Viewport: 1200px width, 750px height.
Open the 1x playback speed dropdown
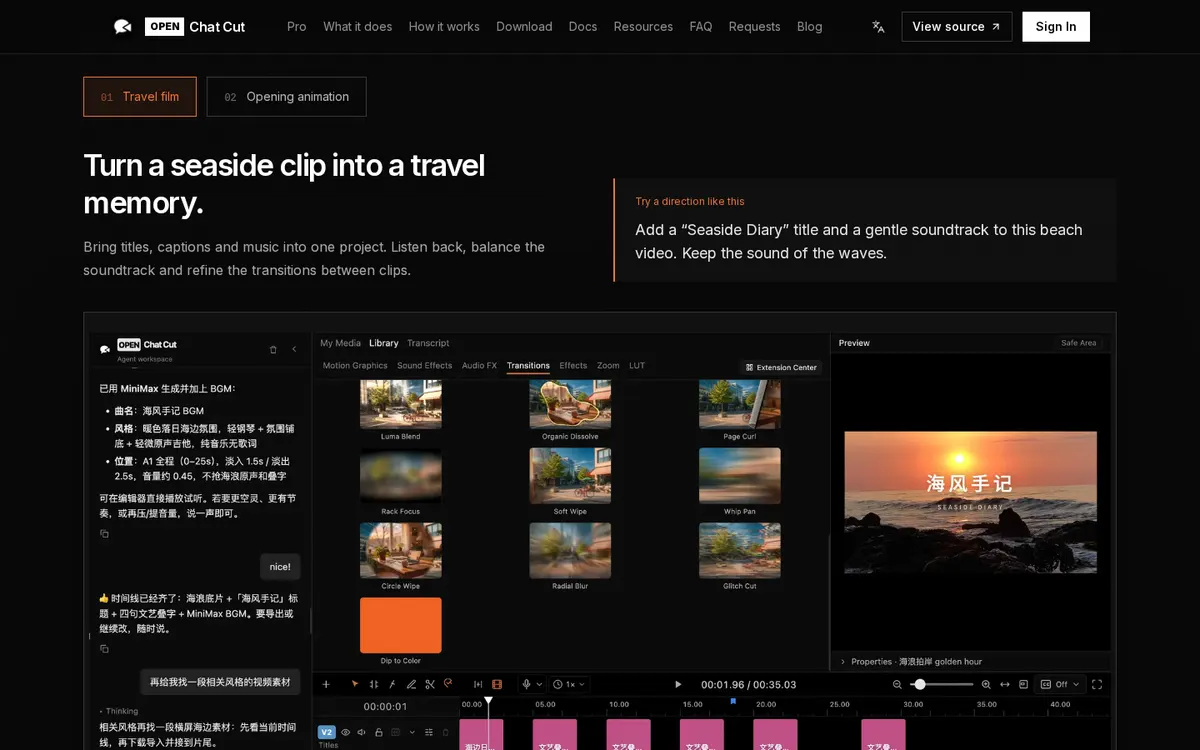pos(569,684)
